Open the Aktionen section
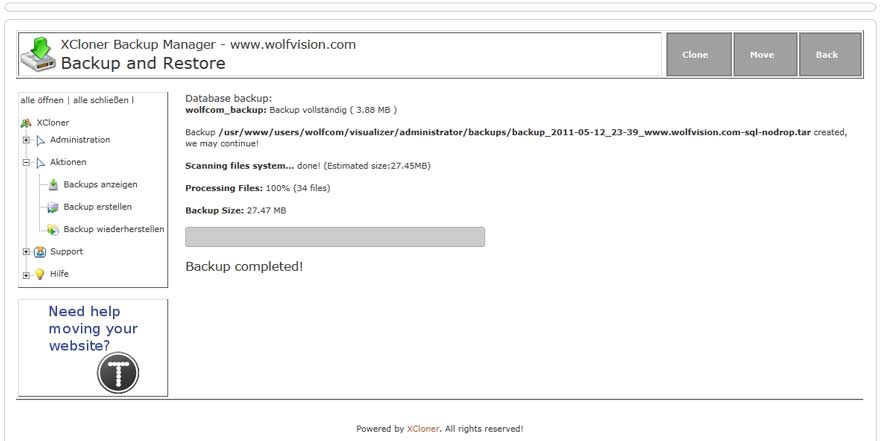The height and width of the screenshot is (441, 880). 68,162
